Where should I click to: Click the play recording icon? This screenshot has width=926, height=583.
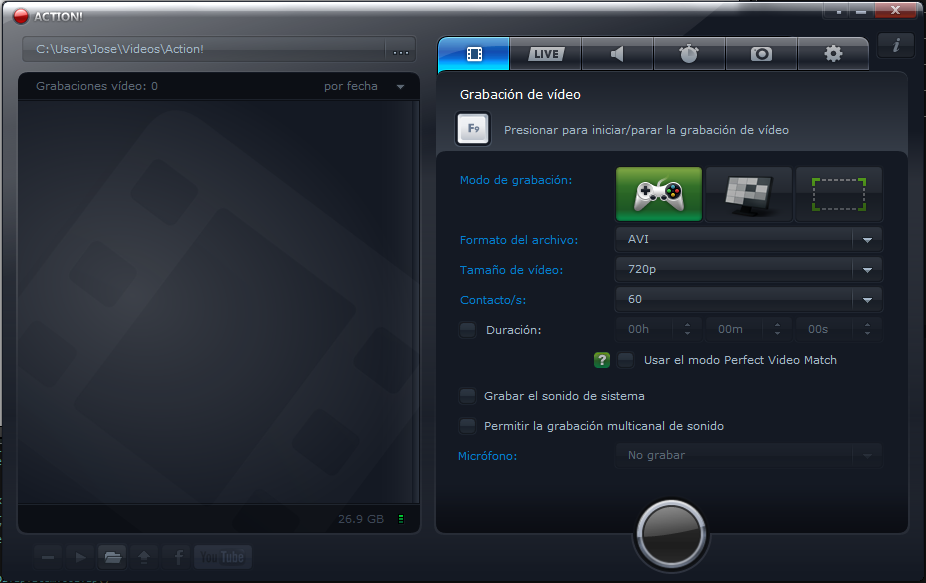(x=80, y=556)
